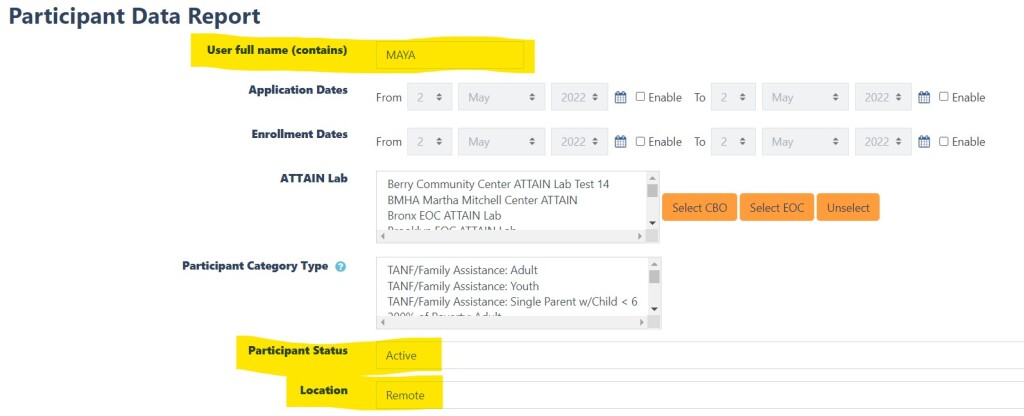Click the Unselect button
The width and height of the screenshot is (1024, 416).
pyautogui.click(x=847, y=208)
